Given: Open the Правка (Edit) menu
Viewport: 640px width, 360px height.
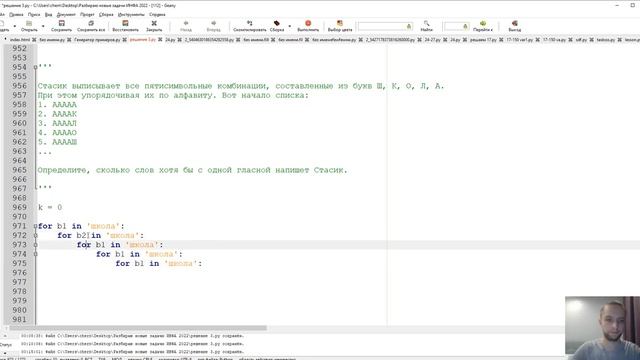Looking at the screenshot, I should pos(16,14).
